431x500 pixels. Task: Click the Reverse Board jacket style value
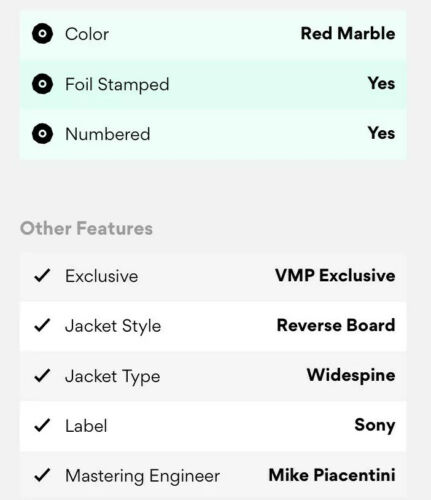click(x=336, y=325)
